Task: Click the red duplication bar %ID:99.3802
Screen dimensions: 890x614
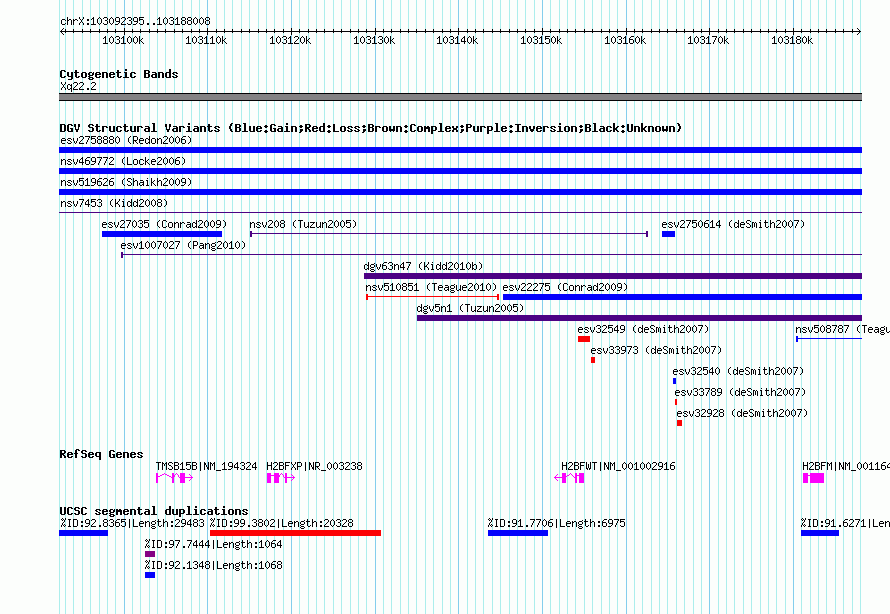Action: [295, 533]
